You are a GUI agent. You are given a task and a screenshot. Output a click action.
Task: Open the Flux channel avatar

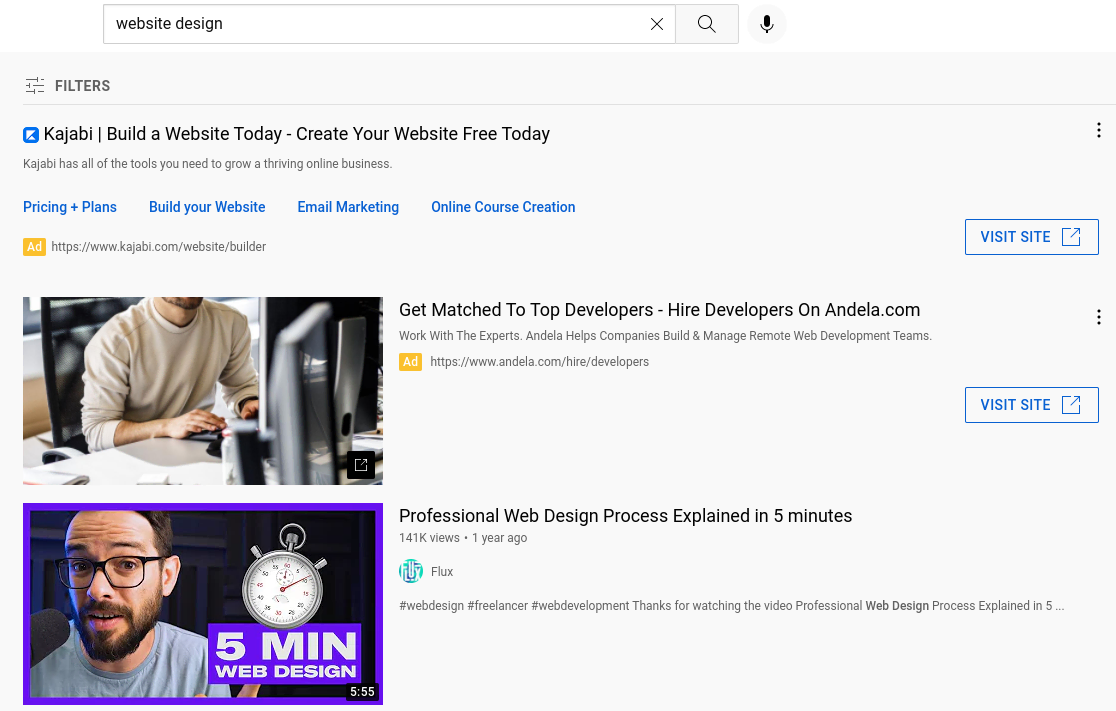pos(411,572)
